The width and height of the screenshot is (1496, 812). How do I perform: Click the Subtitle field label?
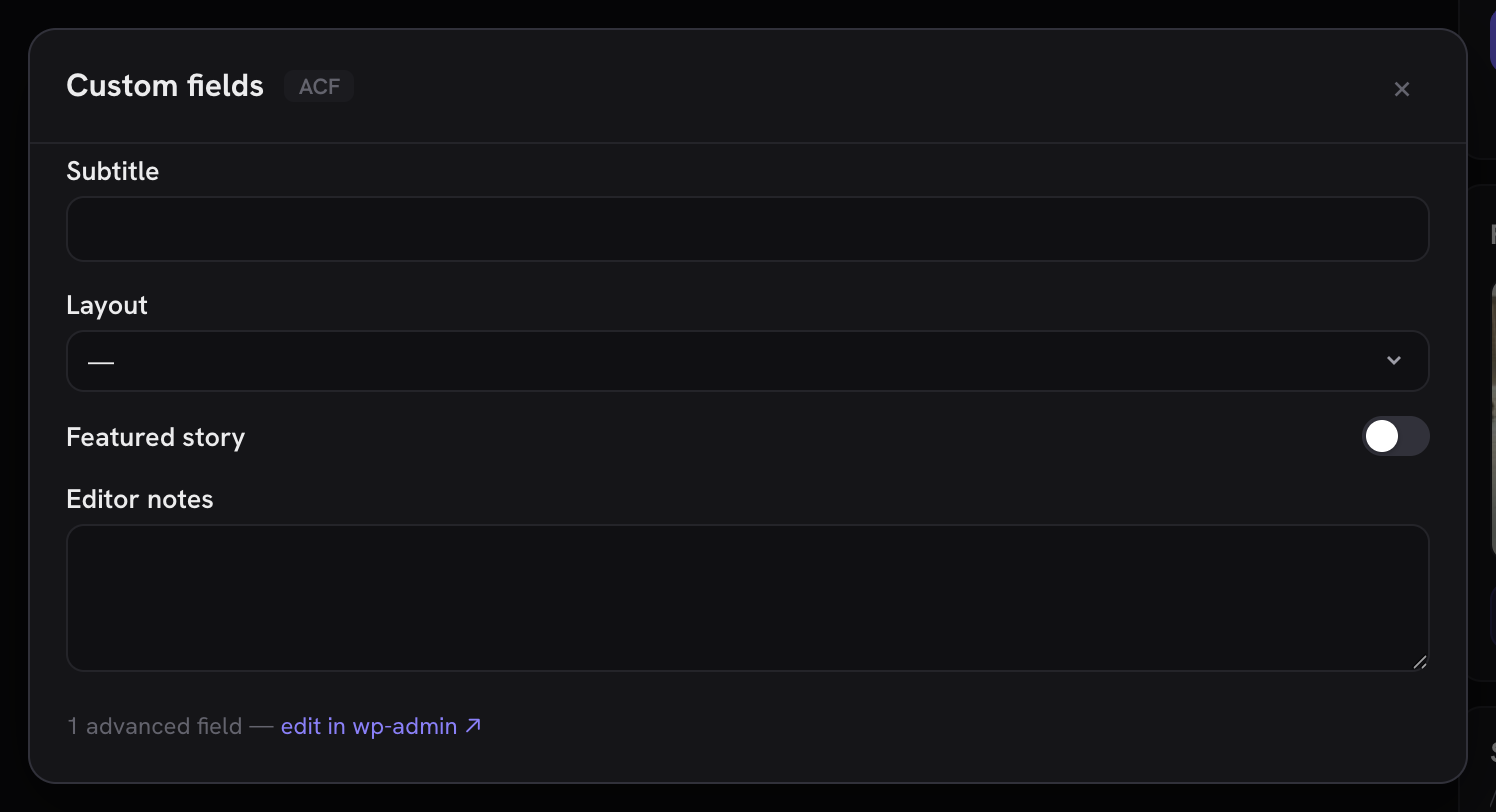112,171
